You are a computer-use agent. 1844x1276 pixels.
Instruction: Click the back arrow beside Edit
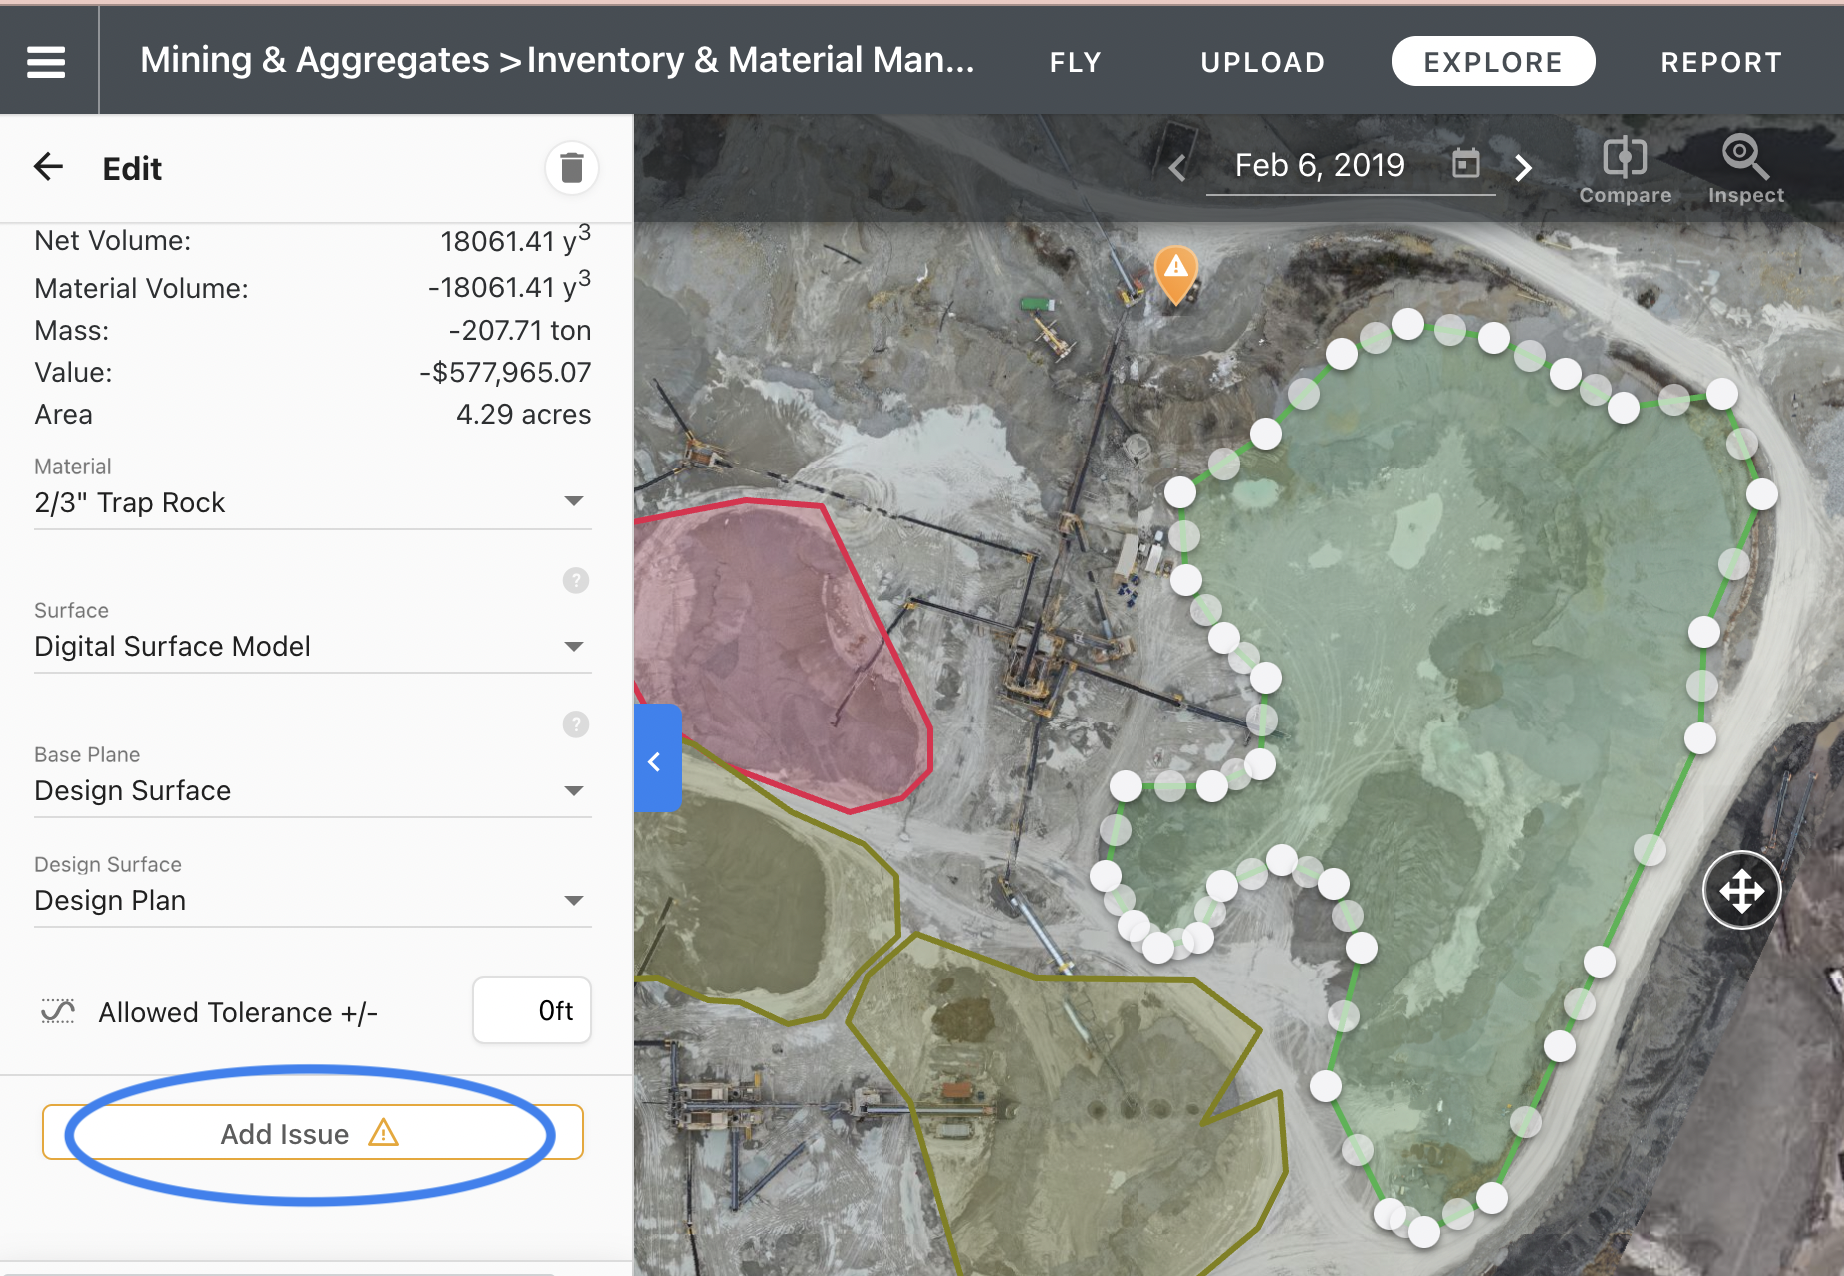click(48, 167)
